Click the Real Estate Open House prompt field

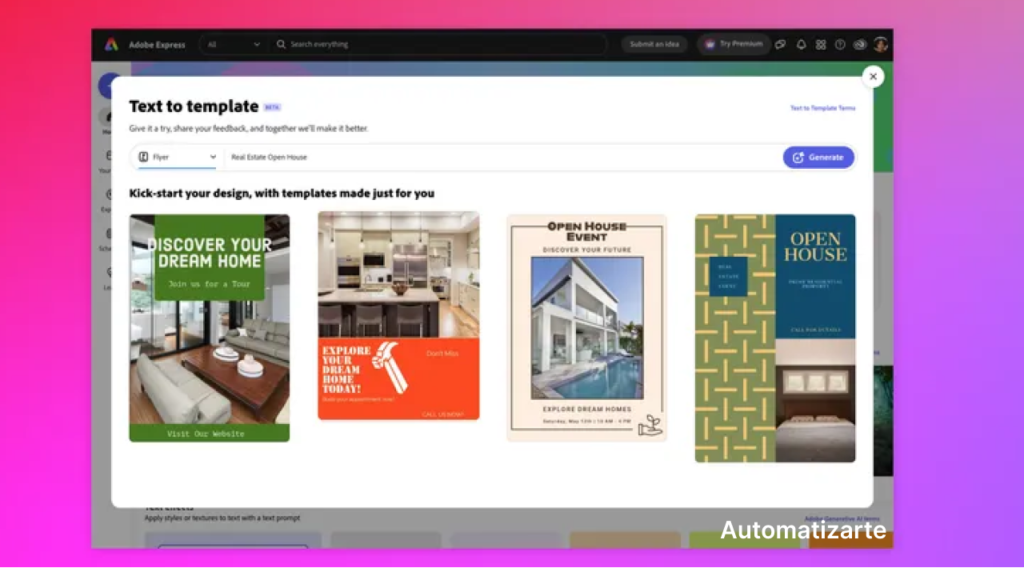(503, 157)
